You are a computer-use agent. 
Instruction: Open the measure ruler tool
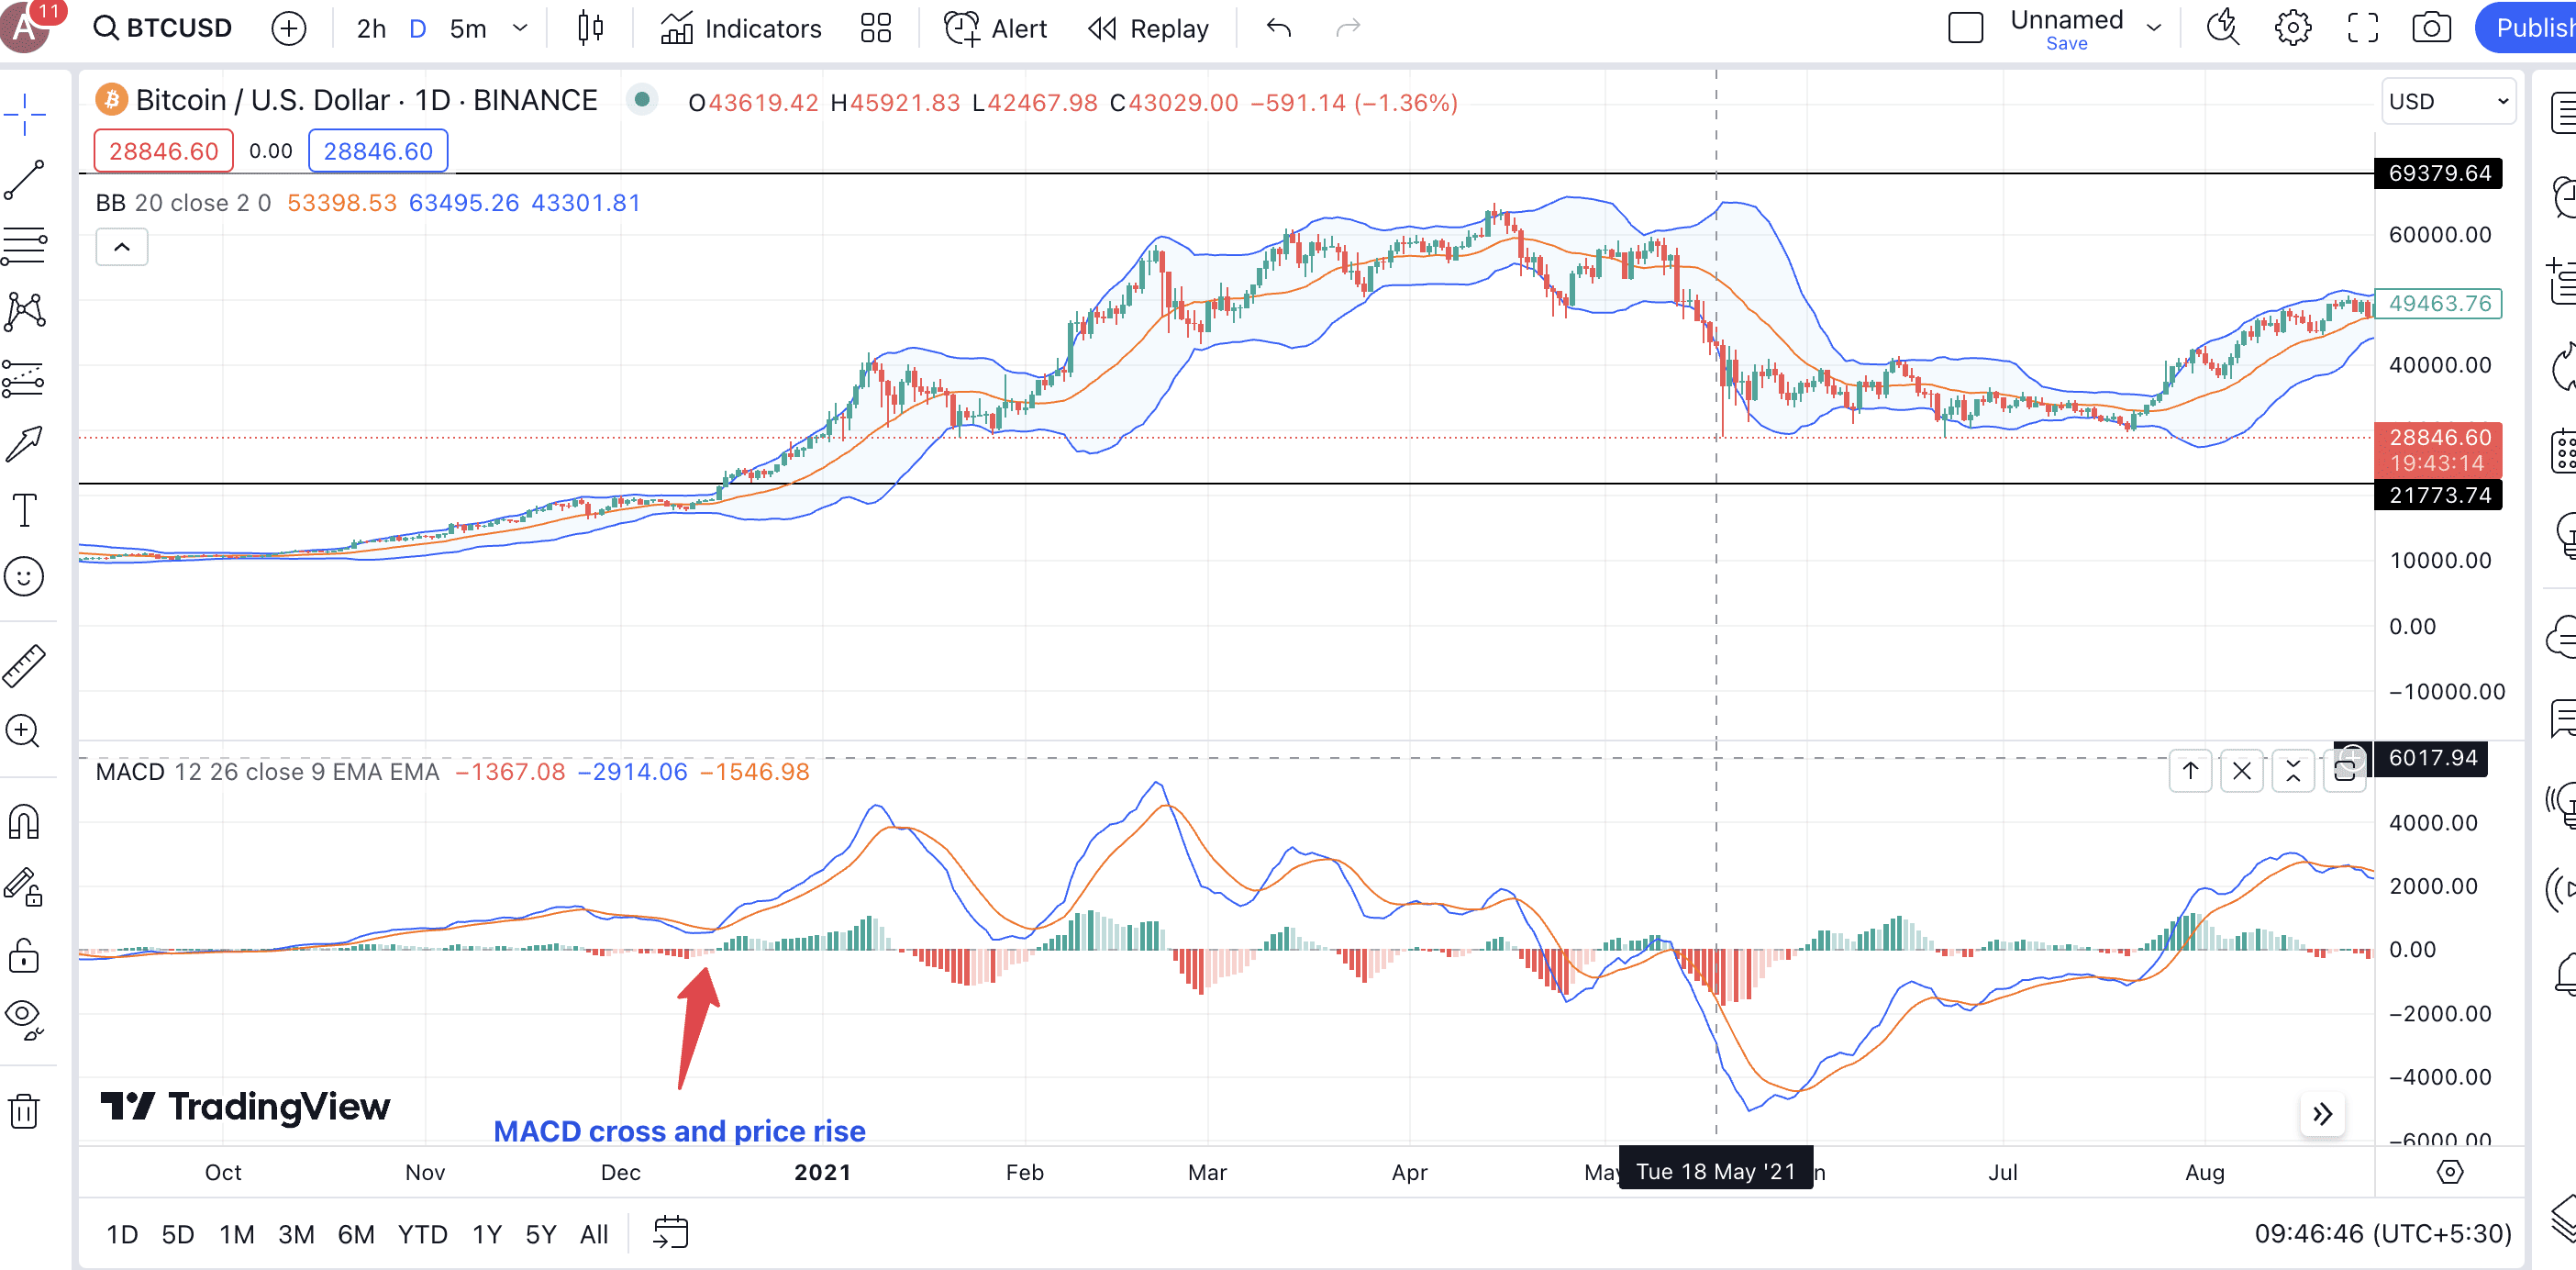(x=24, y=665)
